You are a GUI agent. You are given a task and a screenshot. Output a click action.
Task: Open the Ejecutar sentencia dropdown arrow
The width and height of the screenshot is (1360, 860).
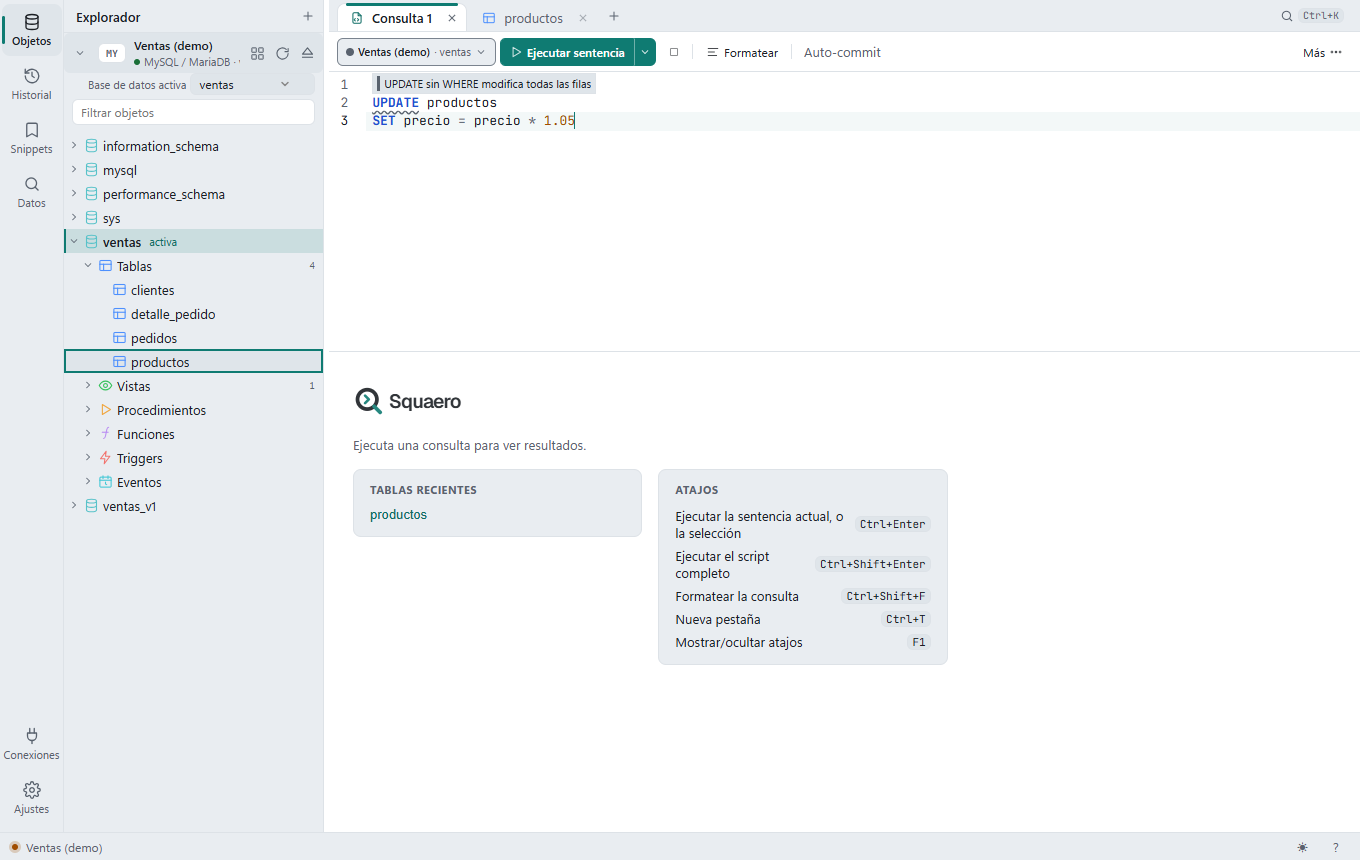pyautogui.click(x=645, y=52)
